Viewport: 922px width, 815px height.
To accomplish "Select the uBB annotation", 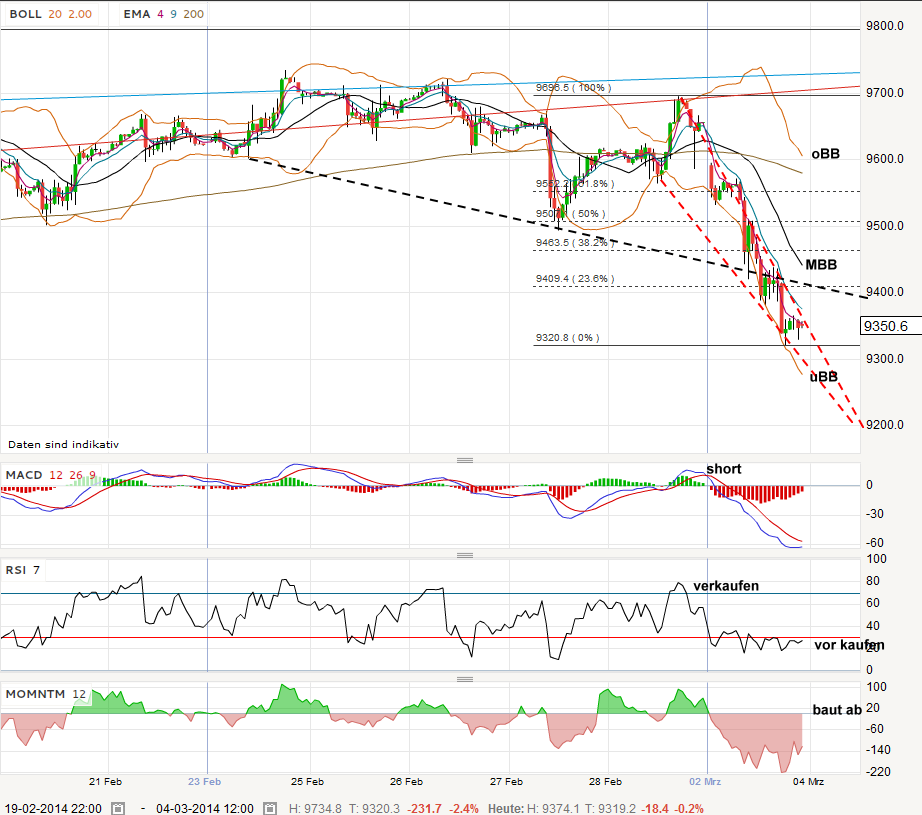I will 824,376.
